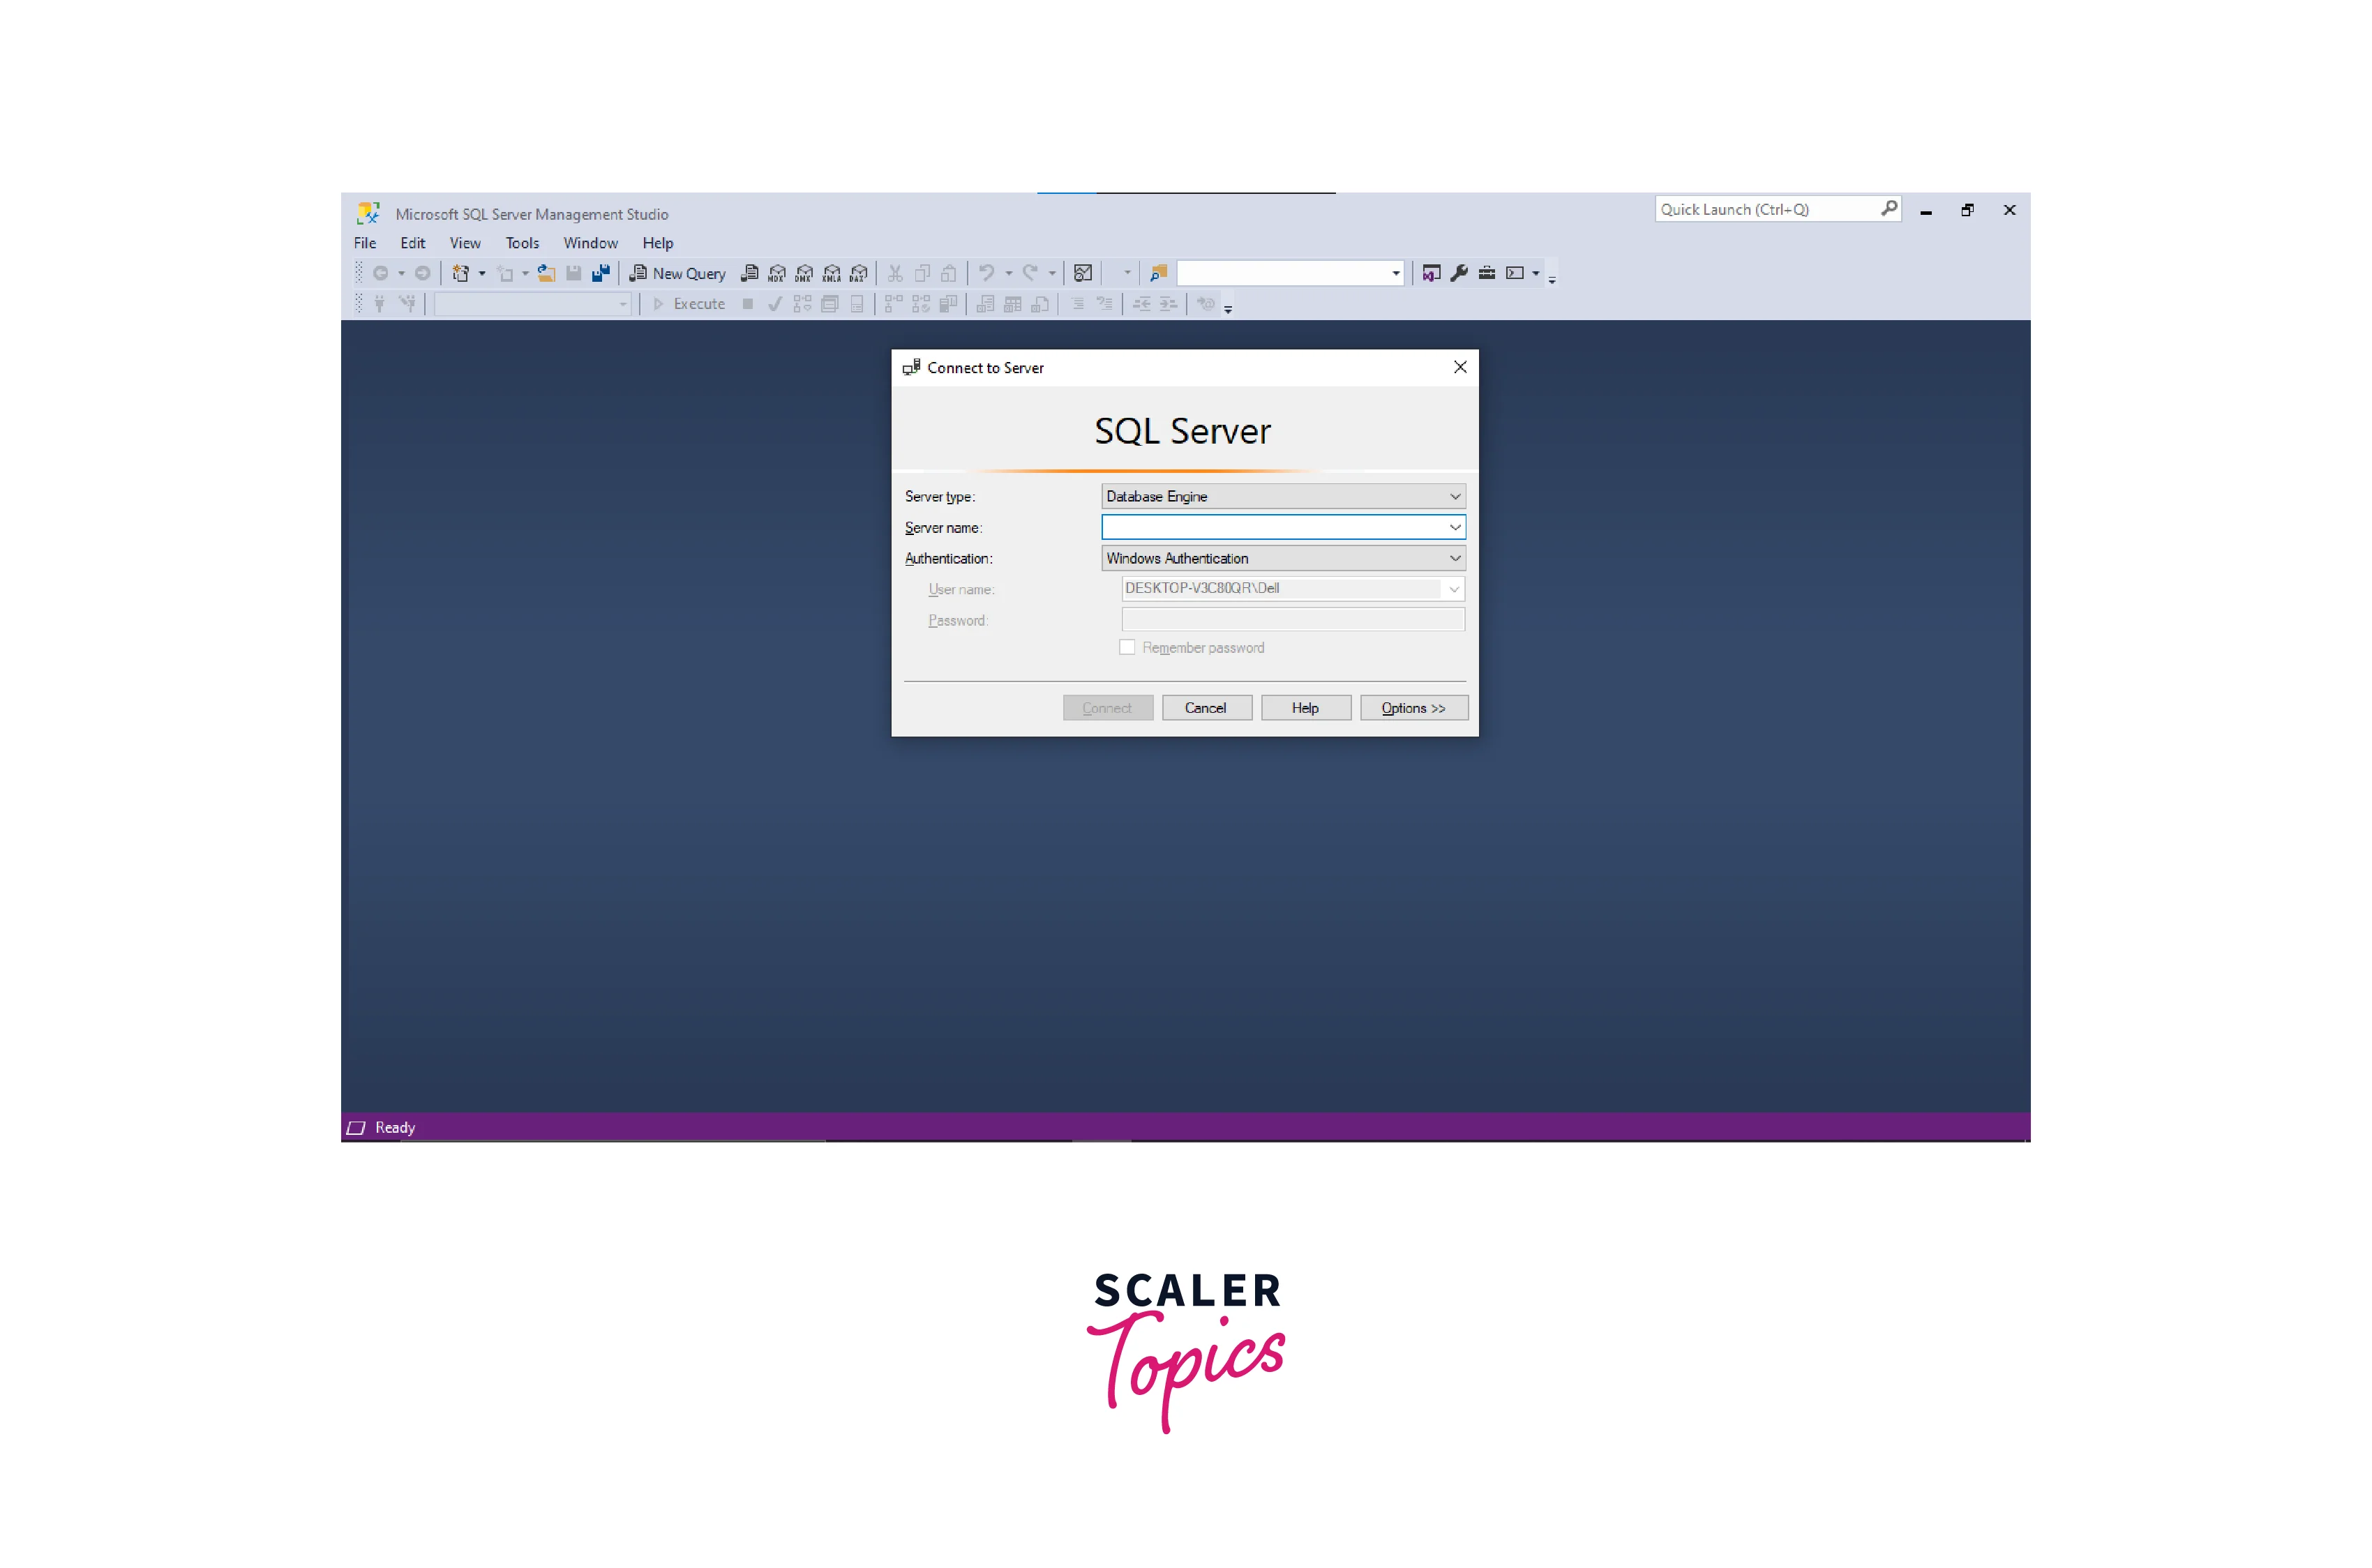
Task: Click the MDX query icon
Action: coord(776,273)
